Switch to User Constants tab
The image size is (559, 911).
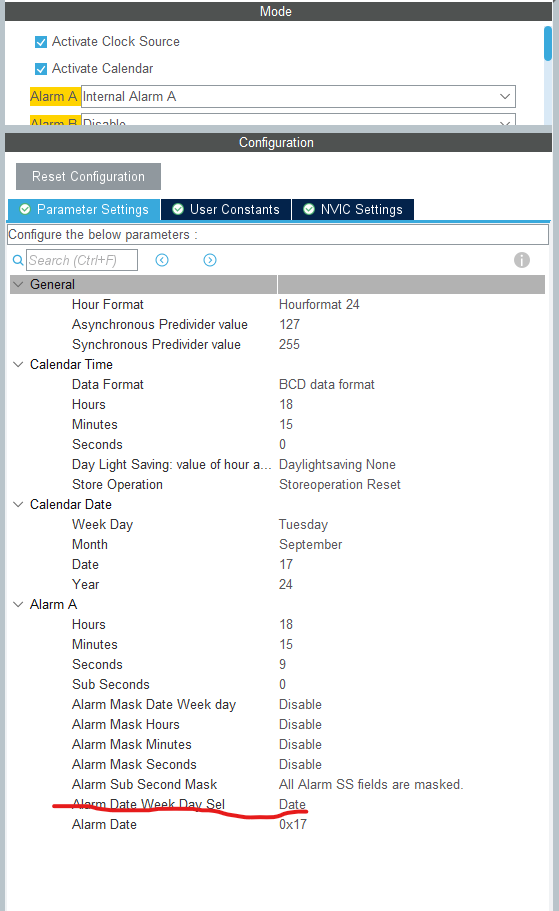tap(226, 209)
